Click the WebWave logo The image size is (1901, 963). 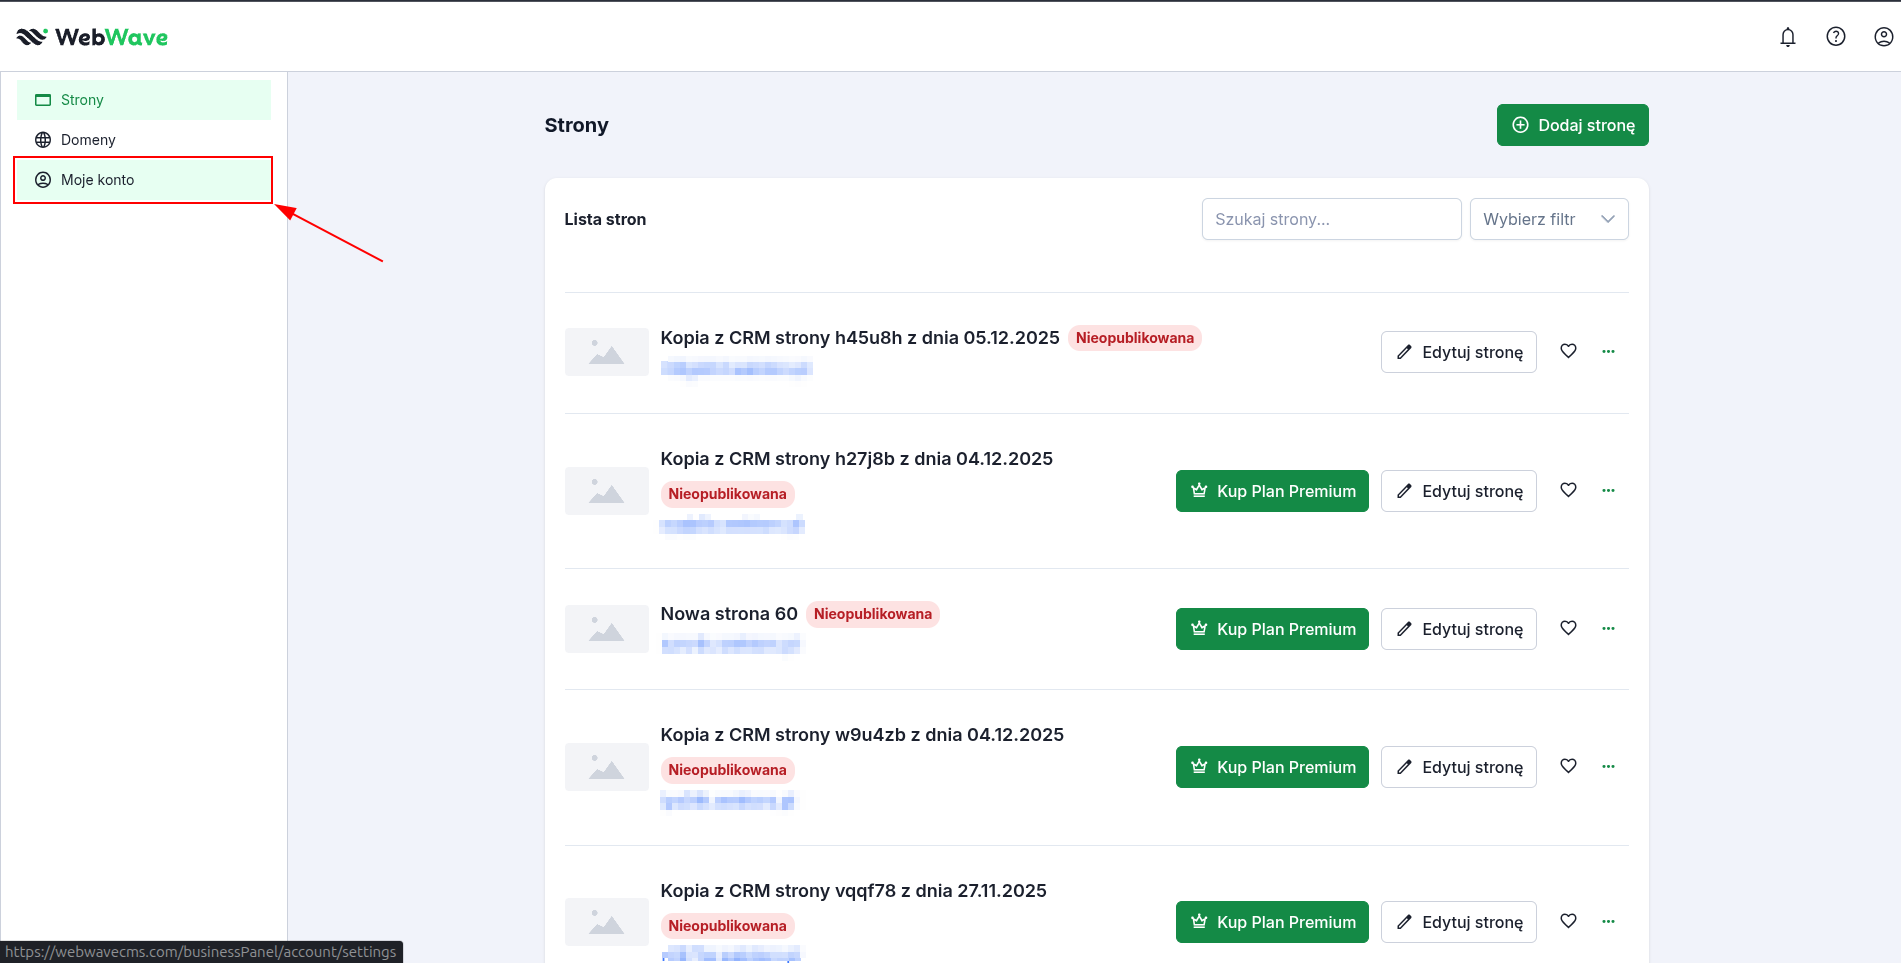(x=92, y=37)
